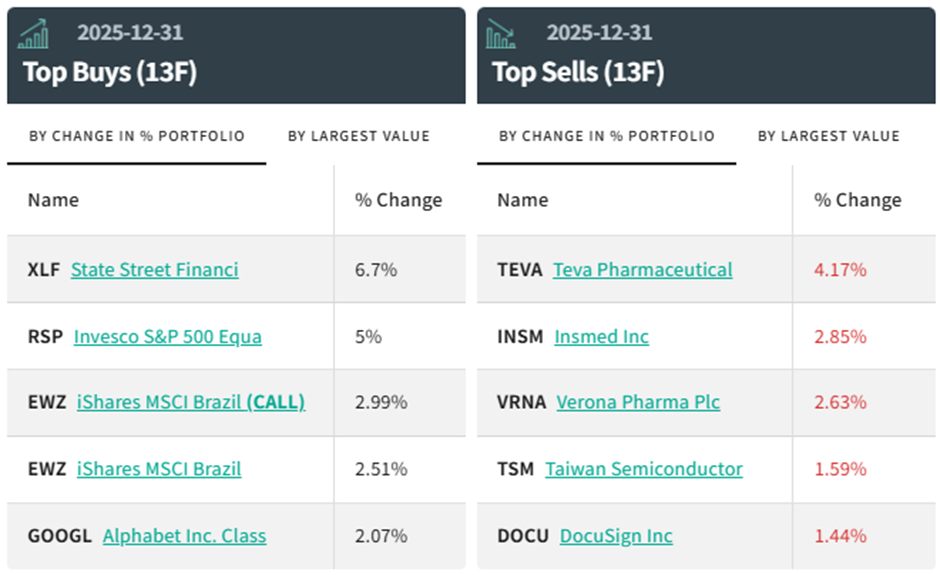Open the iShares MSCI Brazil (CALL) link
The width and height of the screenshot is (940, 575).
click(x=191, y=403)
